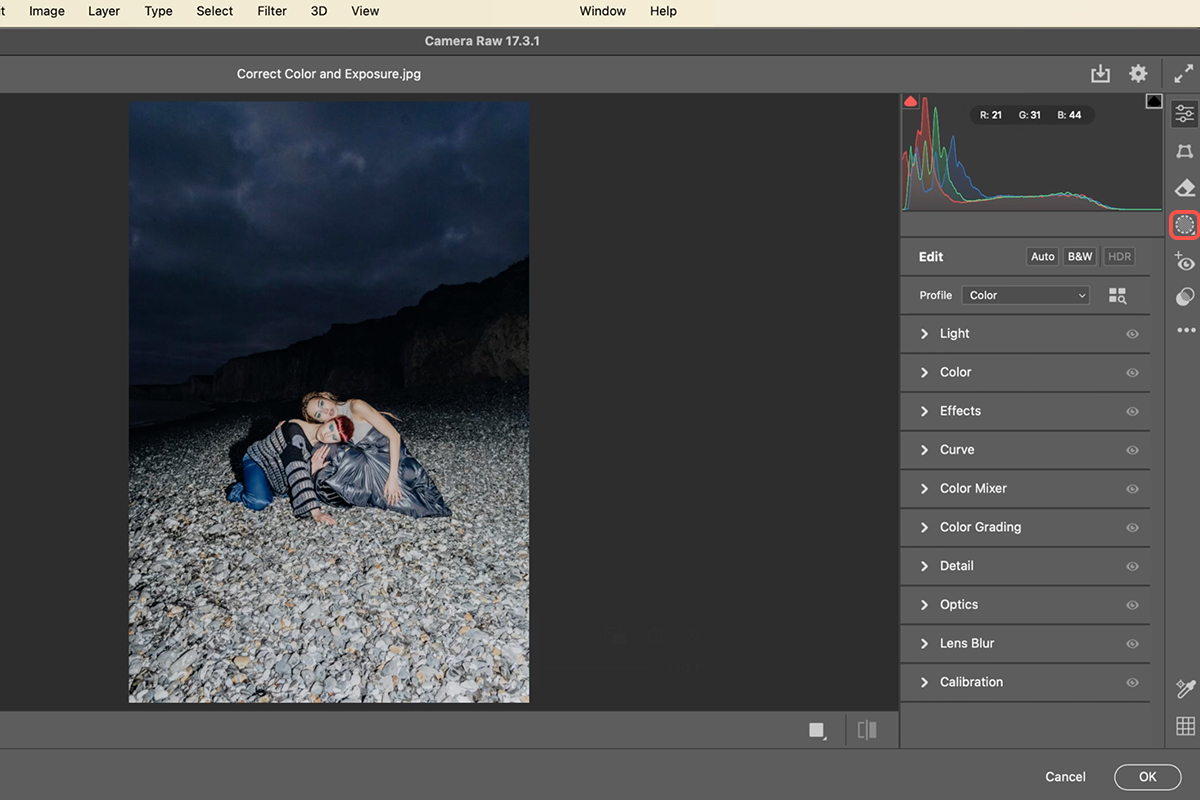Viewport: 1200px width, 800px height.
Task: Open the Presets overlapping circles icon
Action: point(1185,297)
